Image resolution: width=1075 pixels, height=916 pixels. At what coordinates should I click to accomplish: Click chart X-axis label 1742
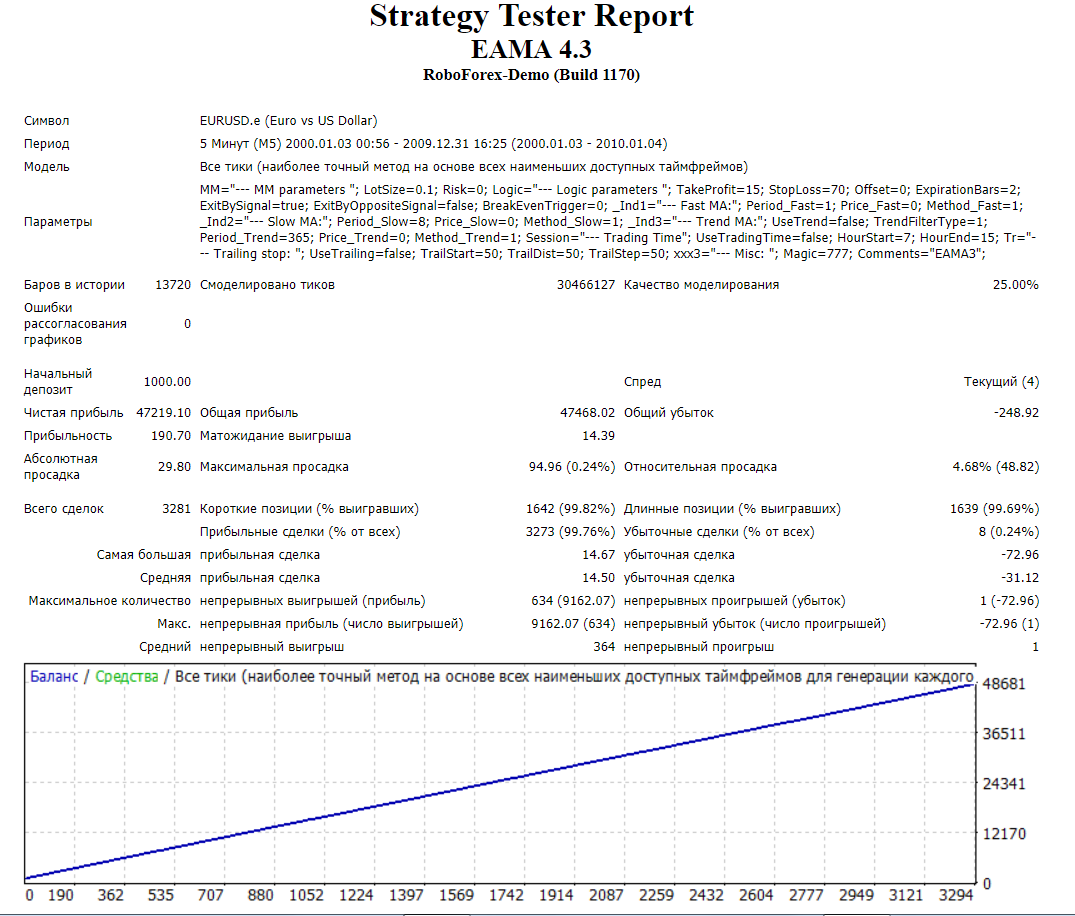tap(506, 895)
